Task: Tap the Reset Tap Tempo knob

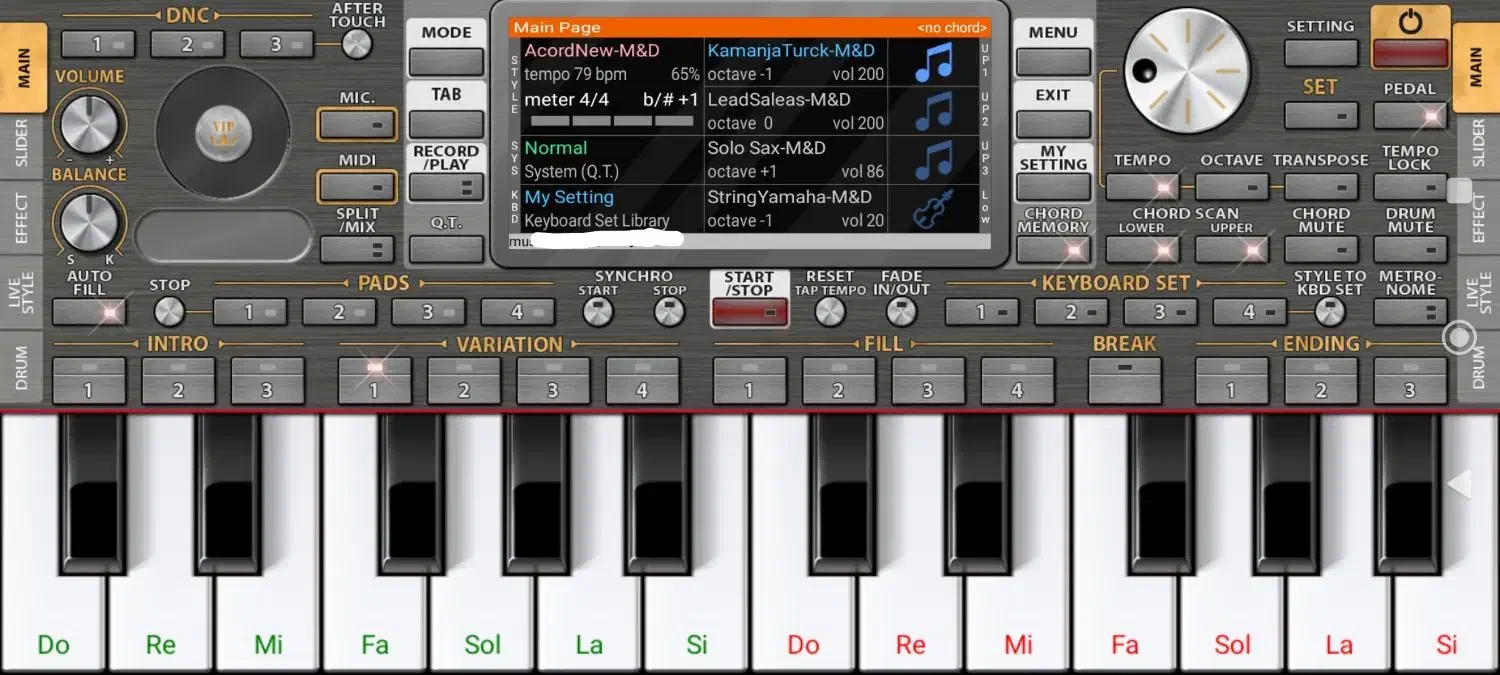Action: click(830, 313)
